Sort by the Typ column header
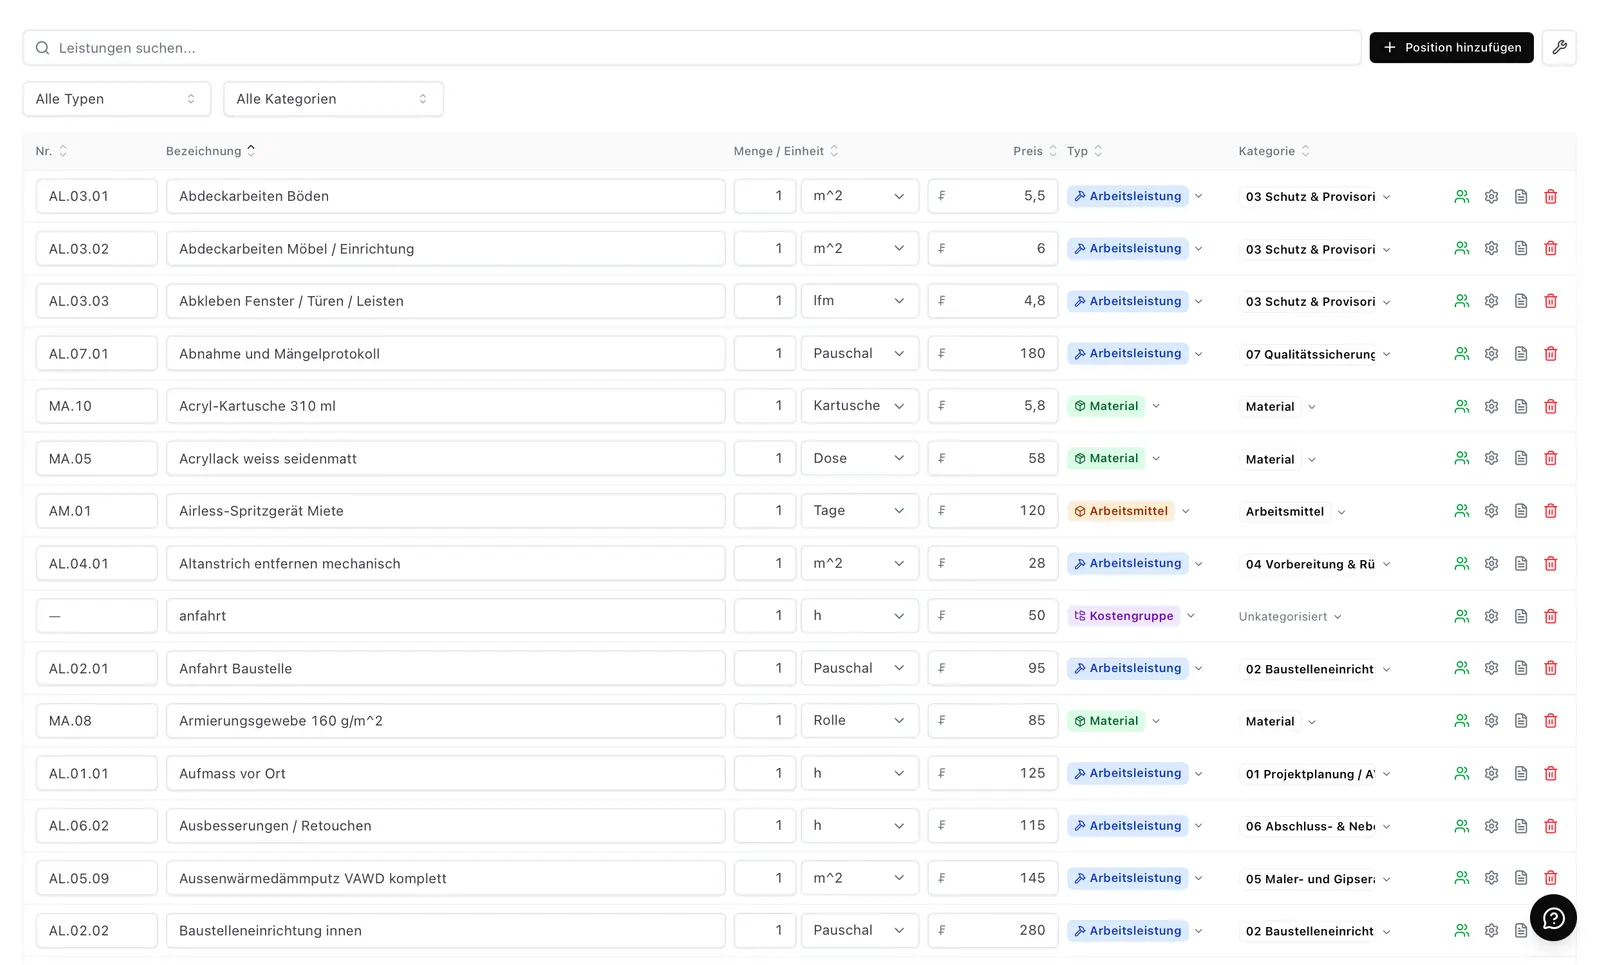 point(1084,151)
